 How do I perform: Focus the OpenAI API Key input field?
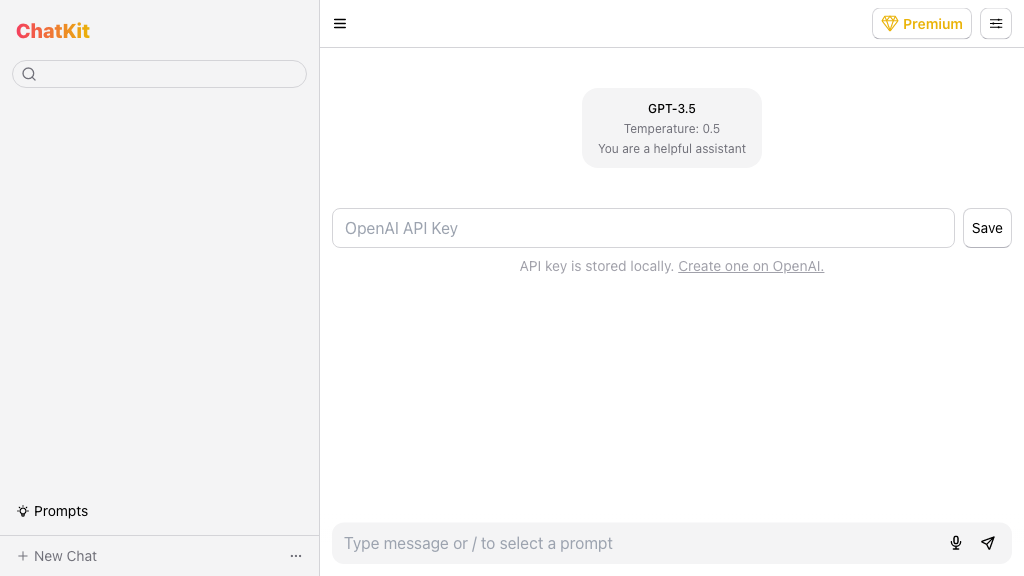tap(643, 228)
